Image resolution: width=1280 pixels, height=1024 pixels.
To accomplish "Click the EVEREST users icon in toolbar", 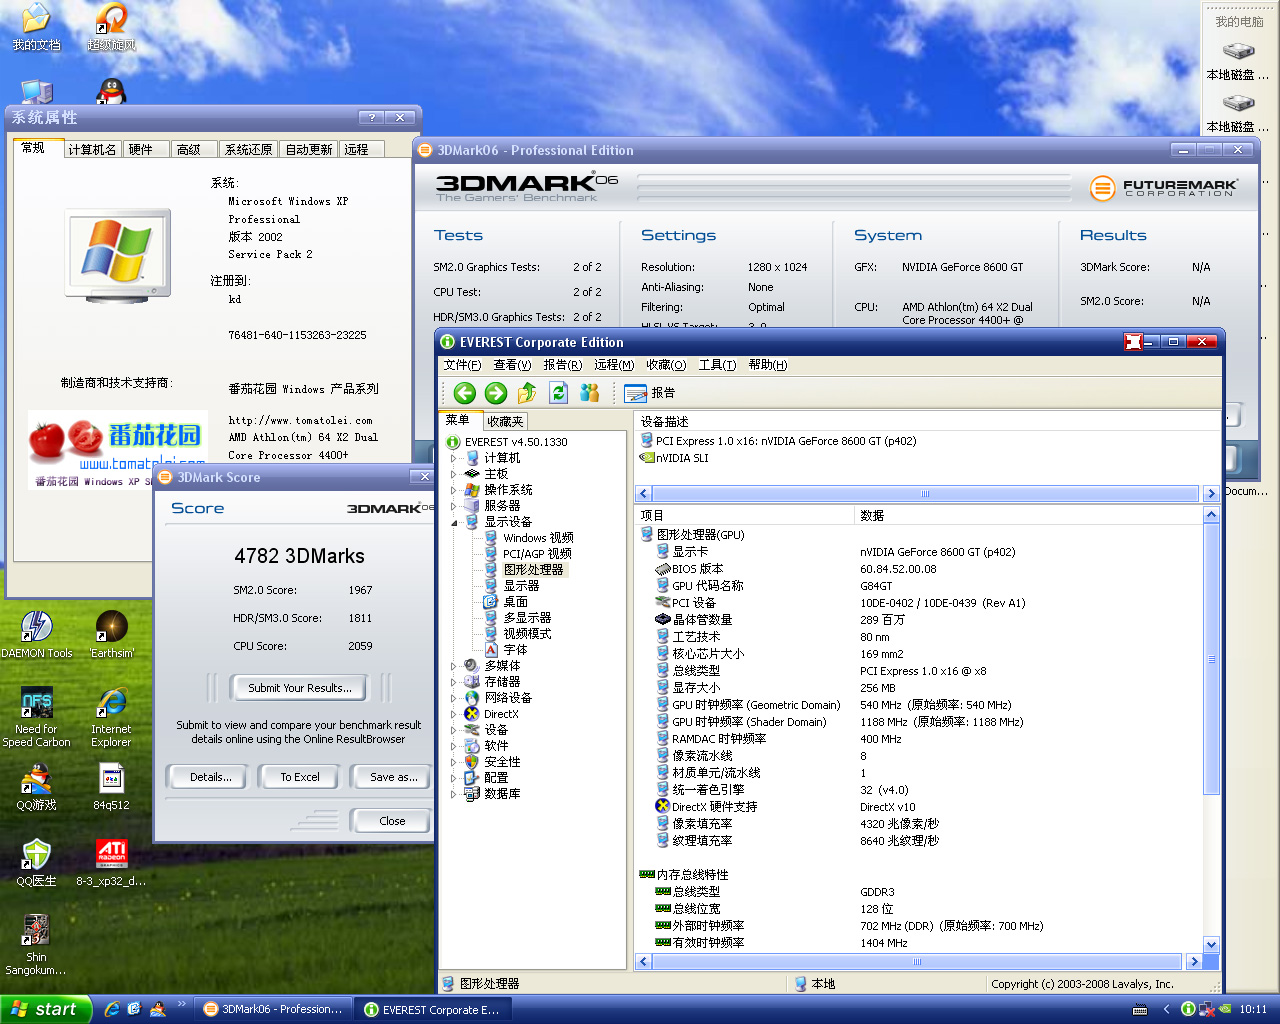I will click(589, 393).
